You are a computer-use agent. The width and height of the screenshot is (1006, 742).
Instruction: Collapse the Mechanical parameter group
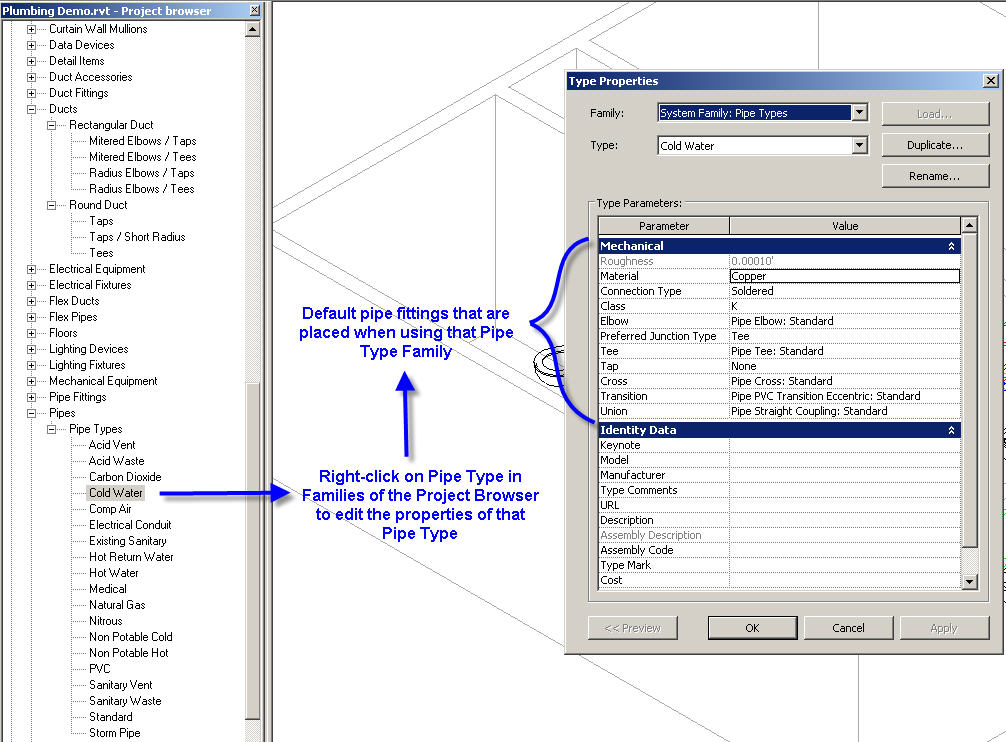tap(951, 246)
